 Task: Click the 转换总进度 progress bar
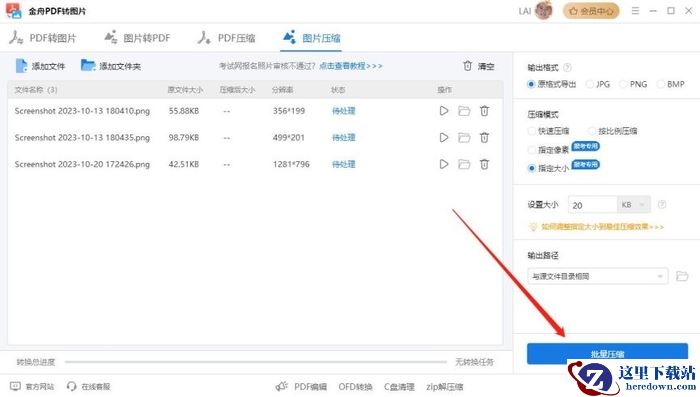tap(255, 362)
